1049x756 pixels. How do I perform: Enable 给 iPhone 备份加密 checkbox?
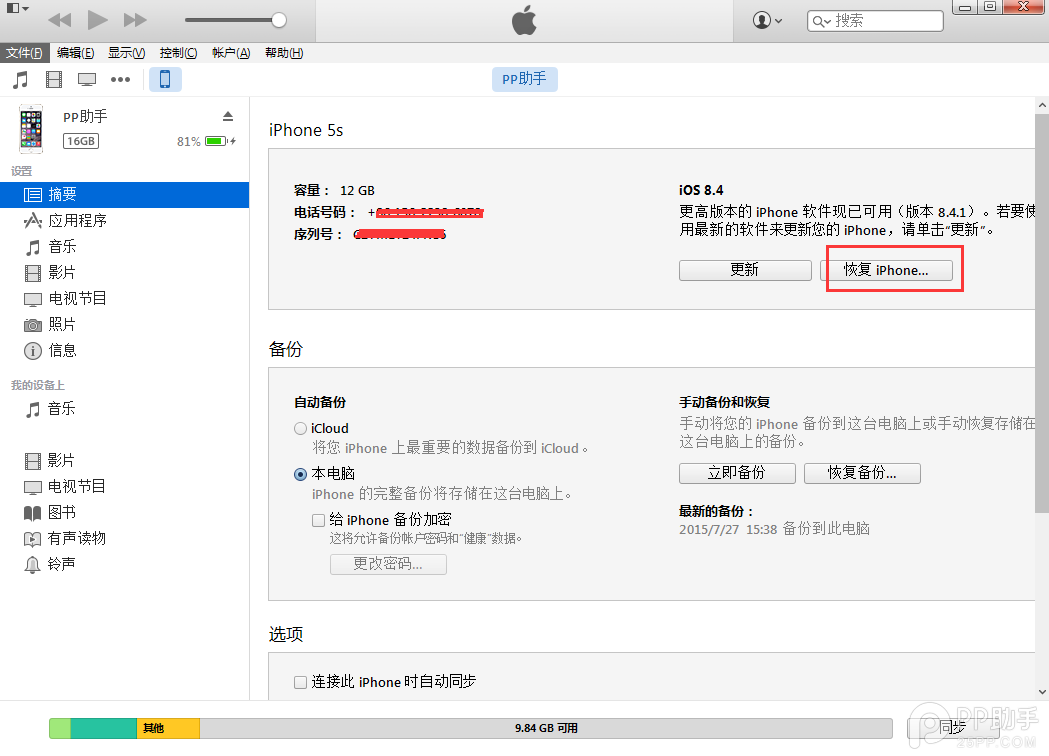[318, 521]
